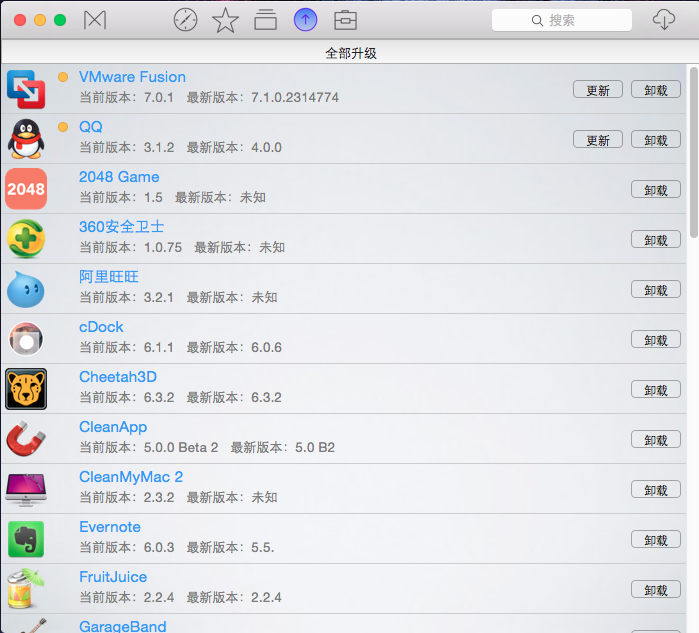Click the 360安全卫士 app icon
This screenshot has height=633, width=699.
tap(26, 239)
